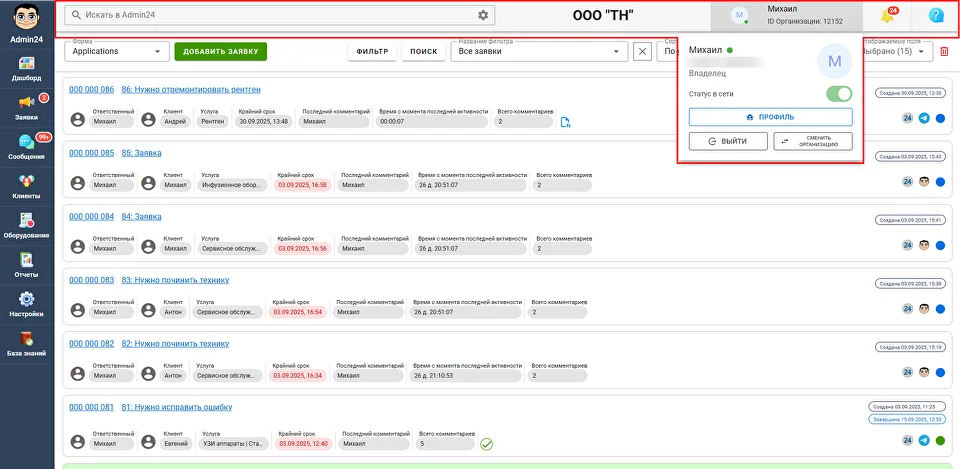
Task: Open application number link 000 000 085
Action: pyautogui.click(x=91, y=153)
